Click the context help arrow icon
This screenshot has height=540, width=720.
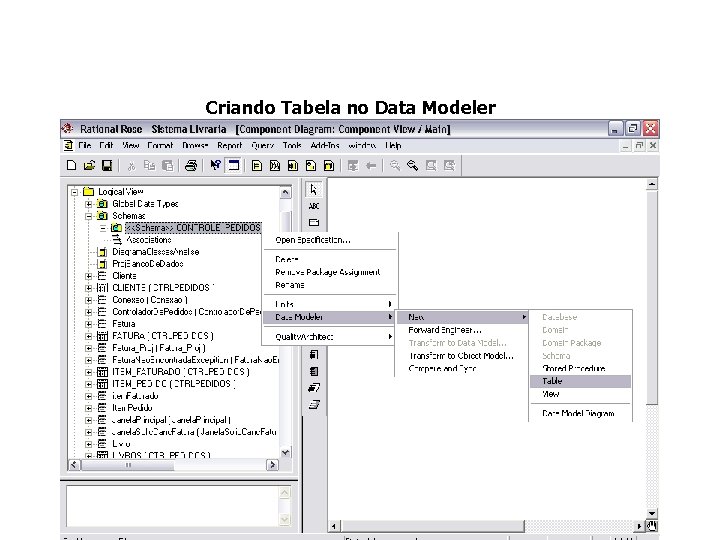click(215, 165)
